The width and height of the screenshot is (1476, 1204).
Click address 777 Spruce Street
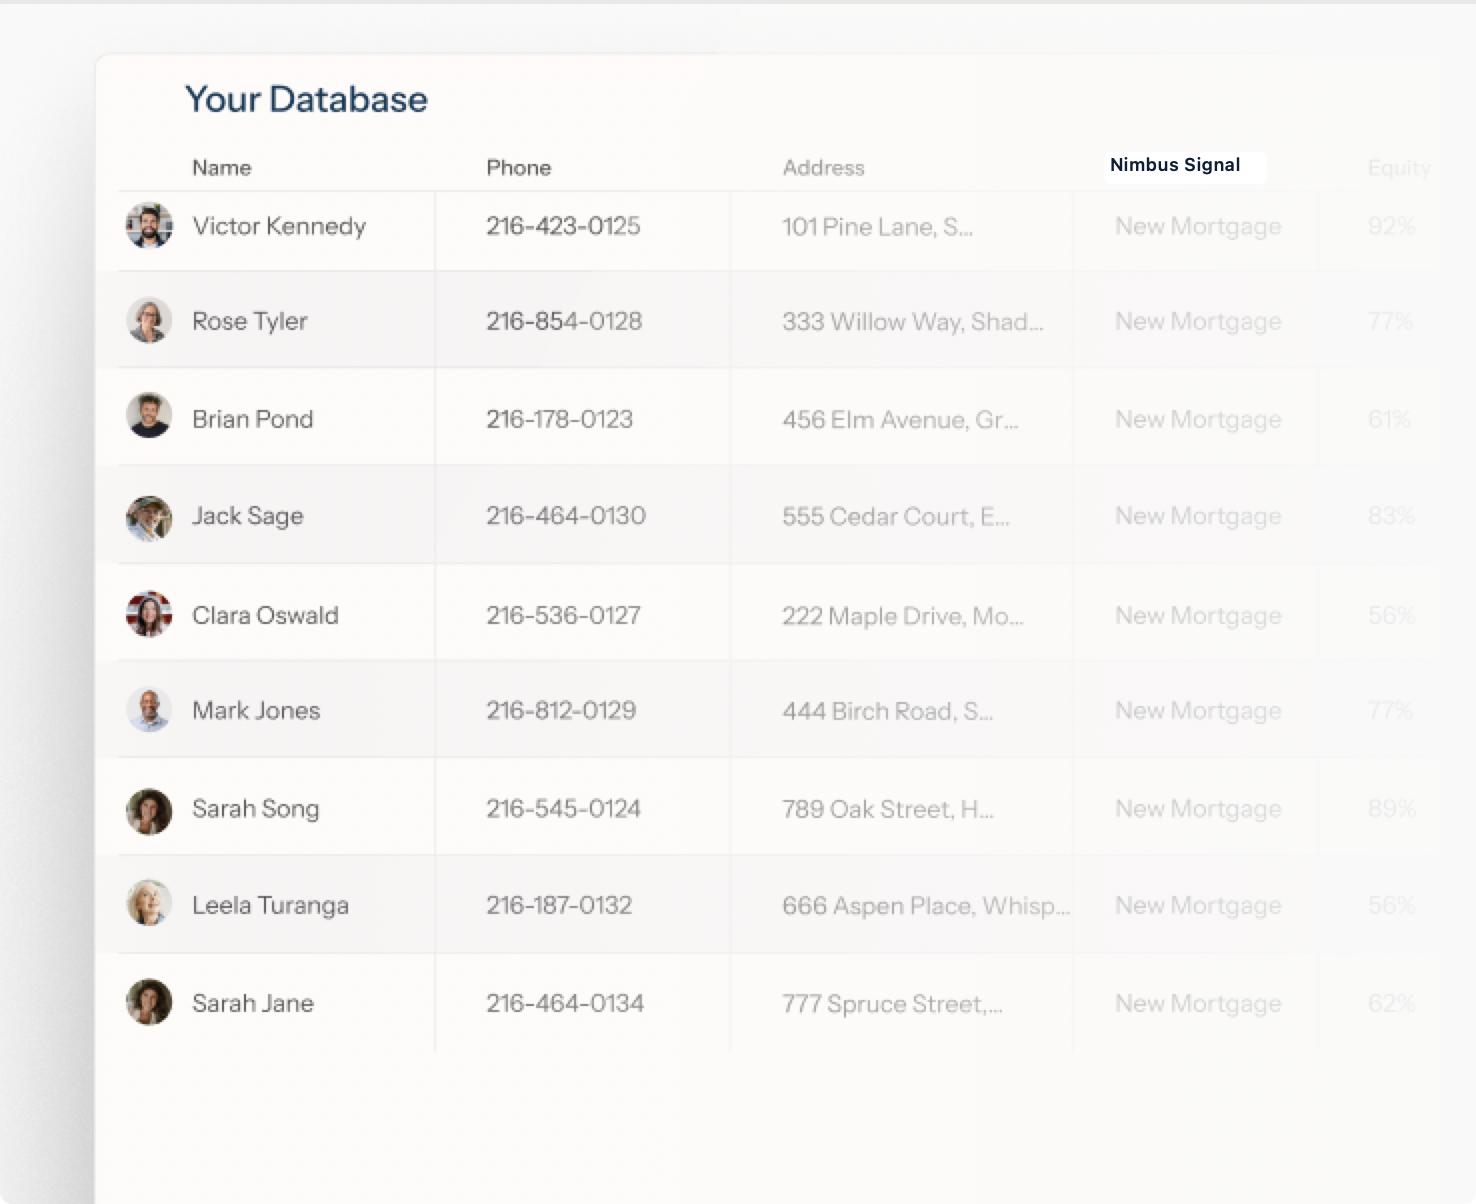point(892,1004)
